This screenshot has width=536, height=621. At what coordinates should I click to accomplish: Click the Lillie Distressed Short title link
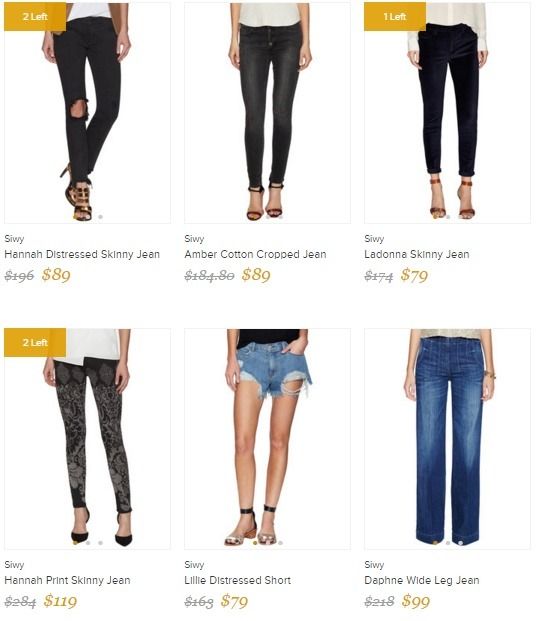coord(238,580)
